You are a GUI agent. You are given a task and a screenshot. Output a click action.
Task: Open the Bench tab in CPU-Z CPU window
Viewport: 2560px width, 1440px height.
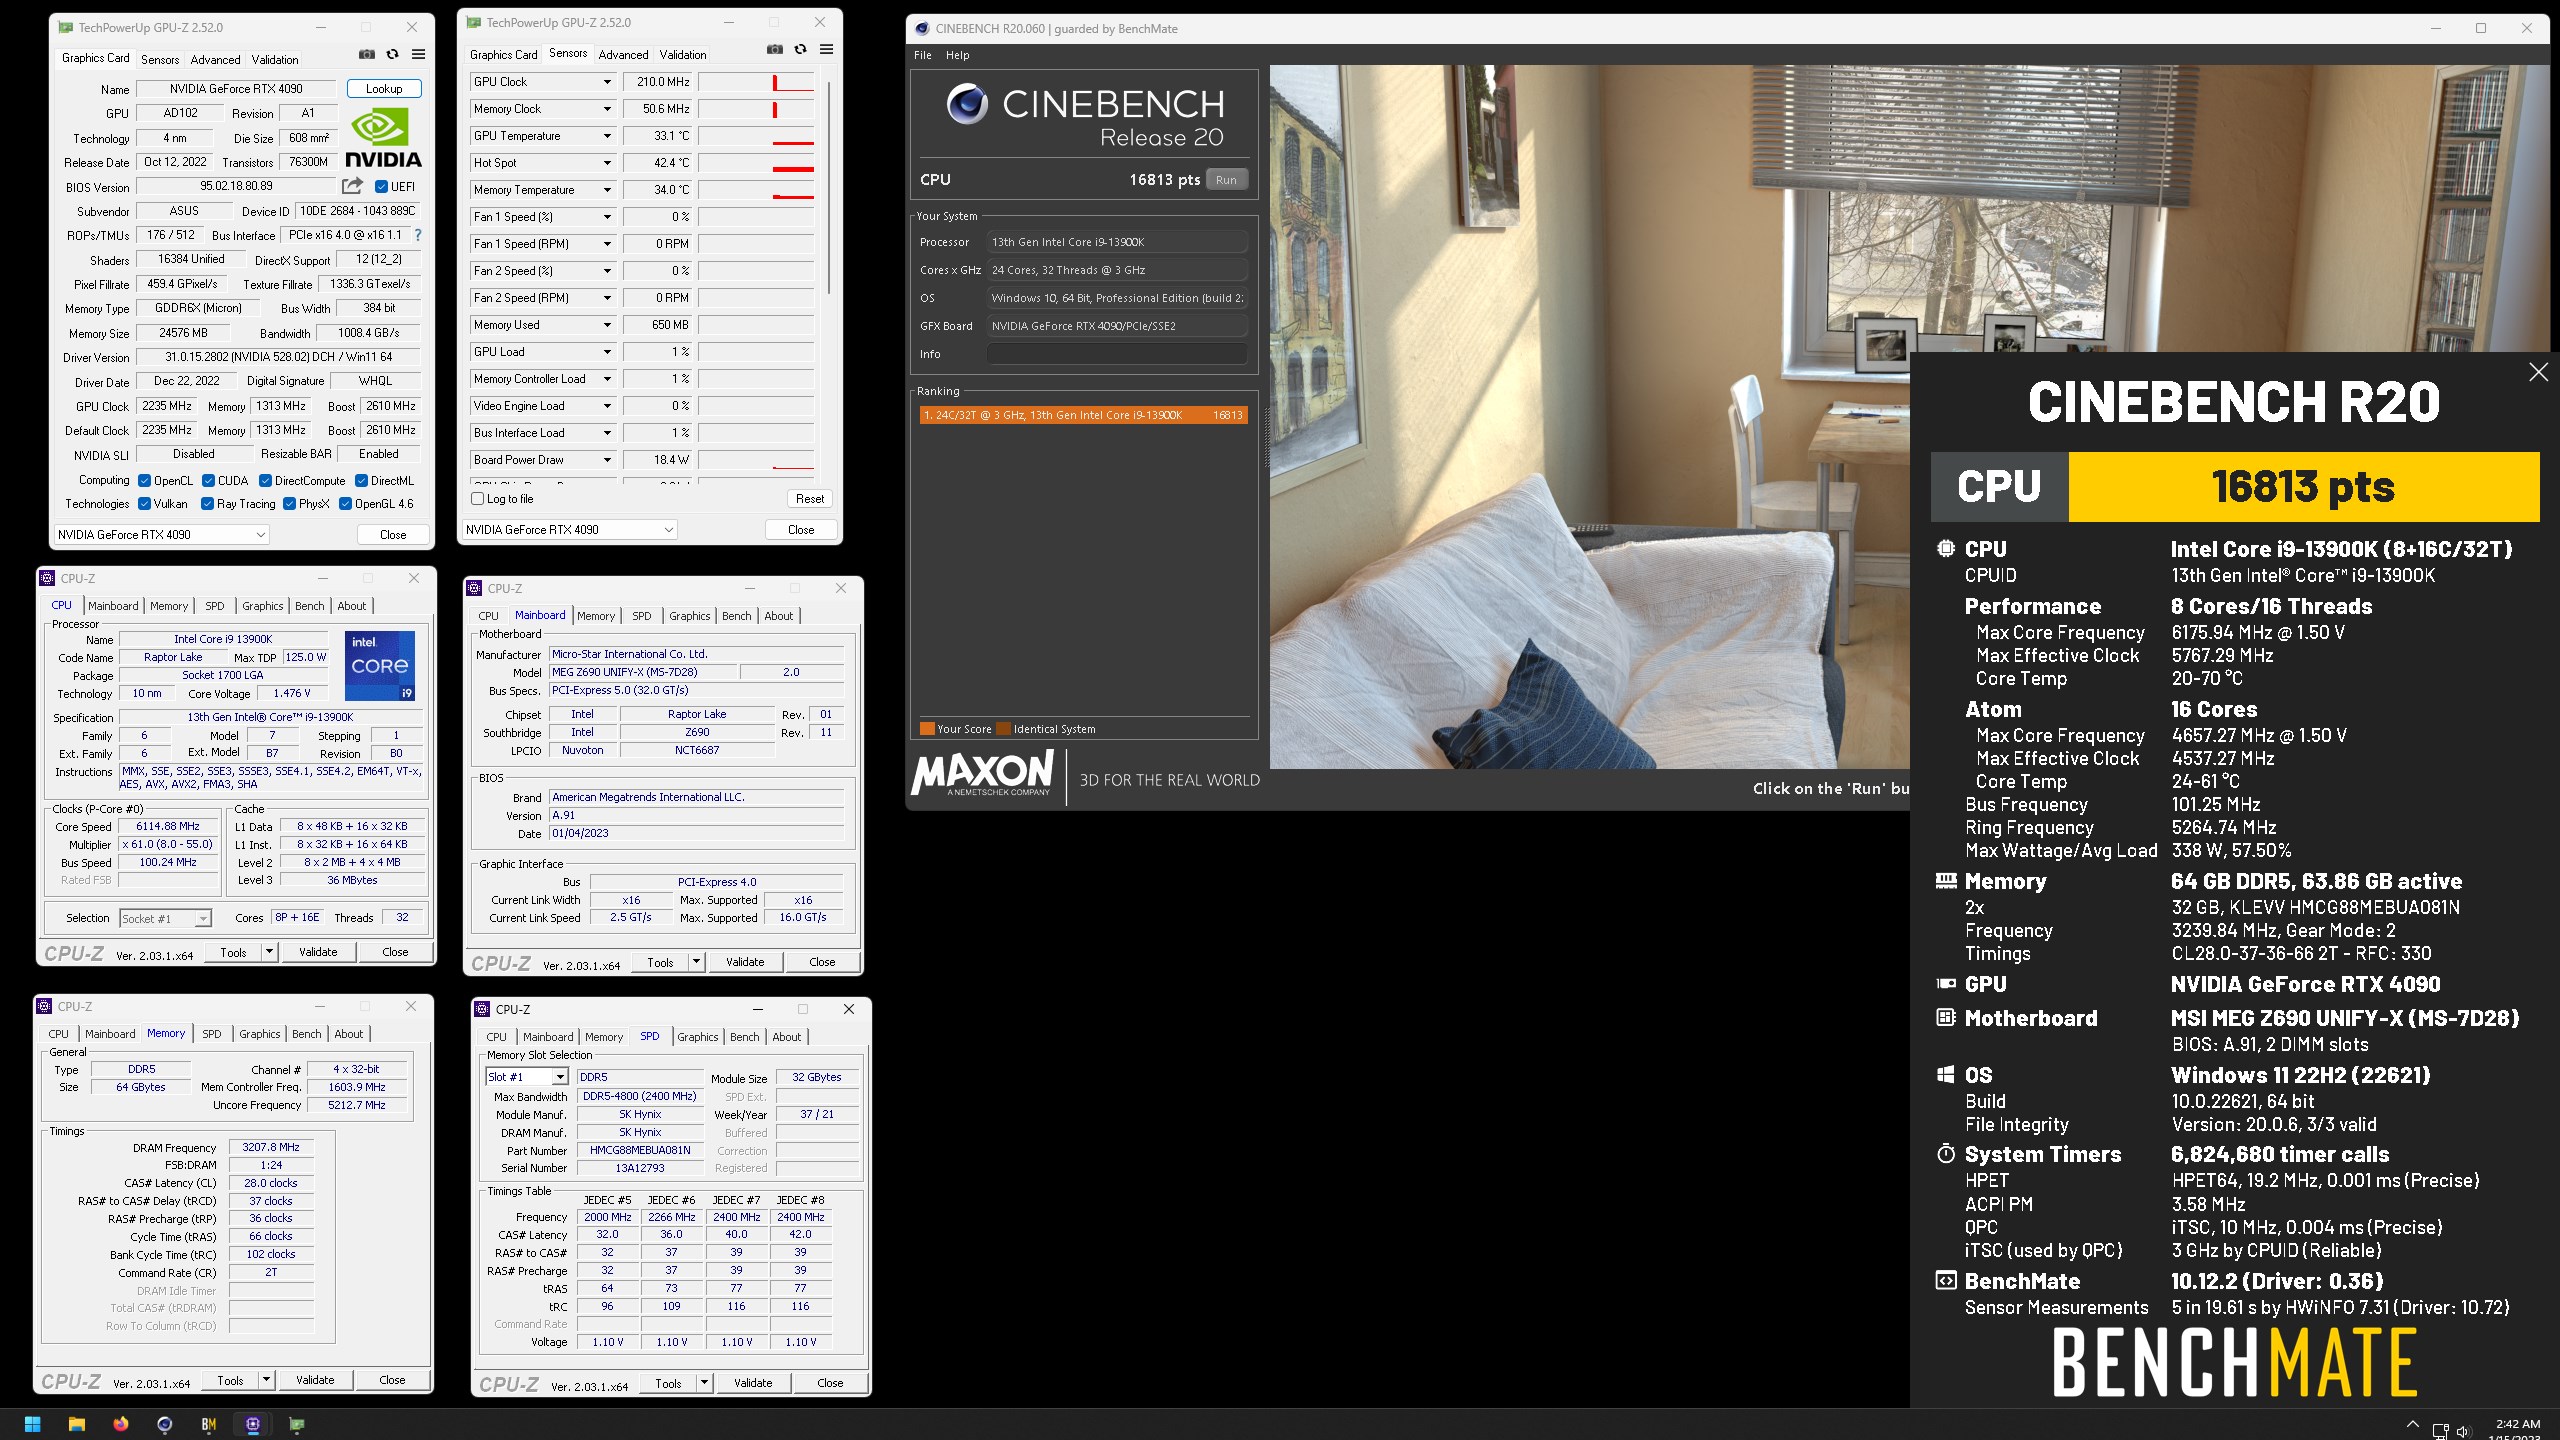(x=310, y=606)
